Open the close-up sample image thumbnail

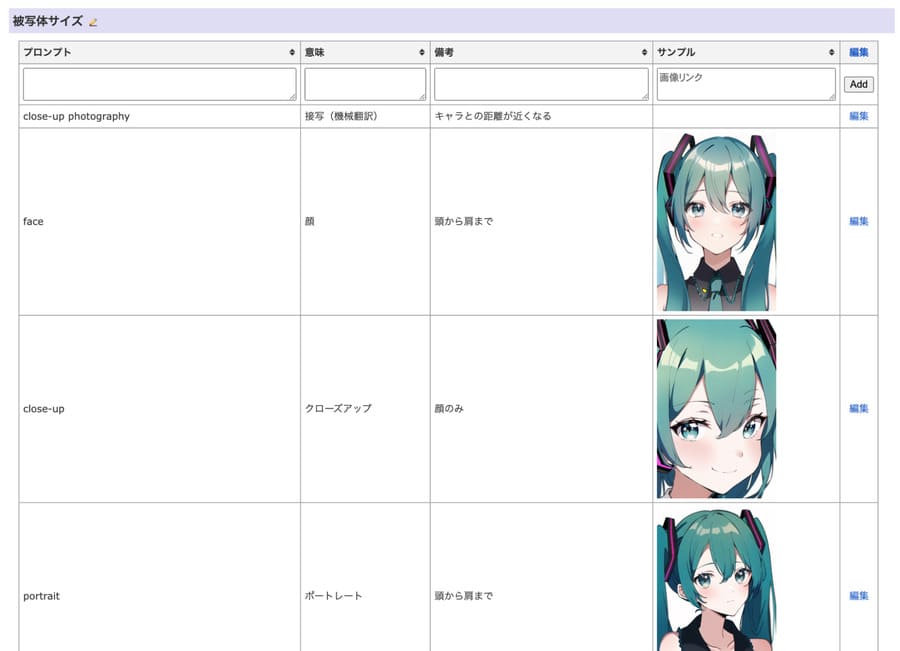pyautogui.click(x=716, y=408)
